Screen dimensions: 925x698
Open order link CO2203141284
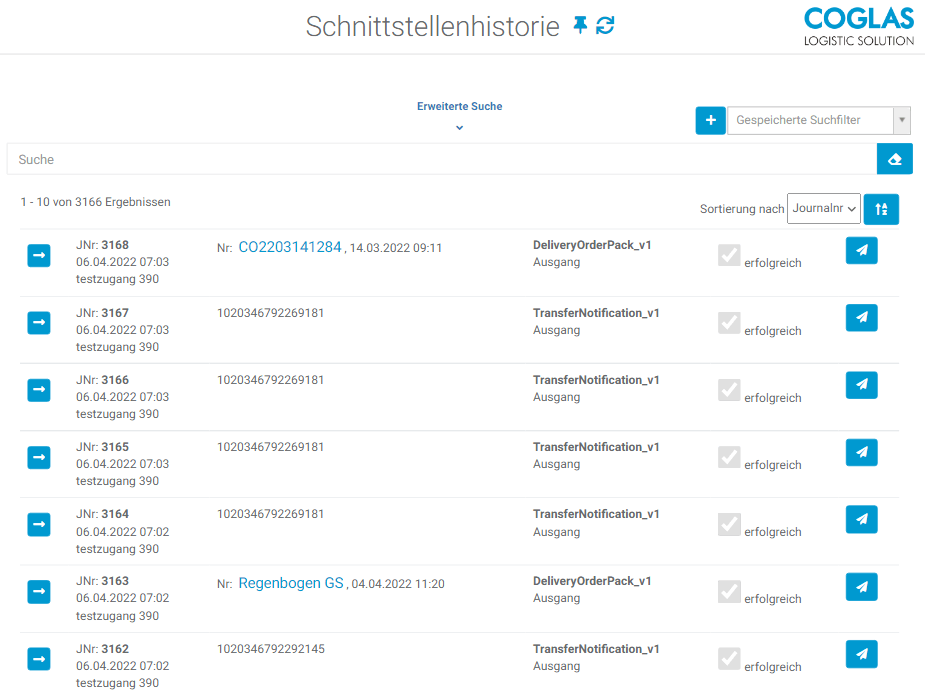point(289,247)
